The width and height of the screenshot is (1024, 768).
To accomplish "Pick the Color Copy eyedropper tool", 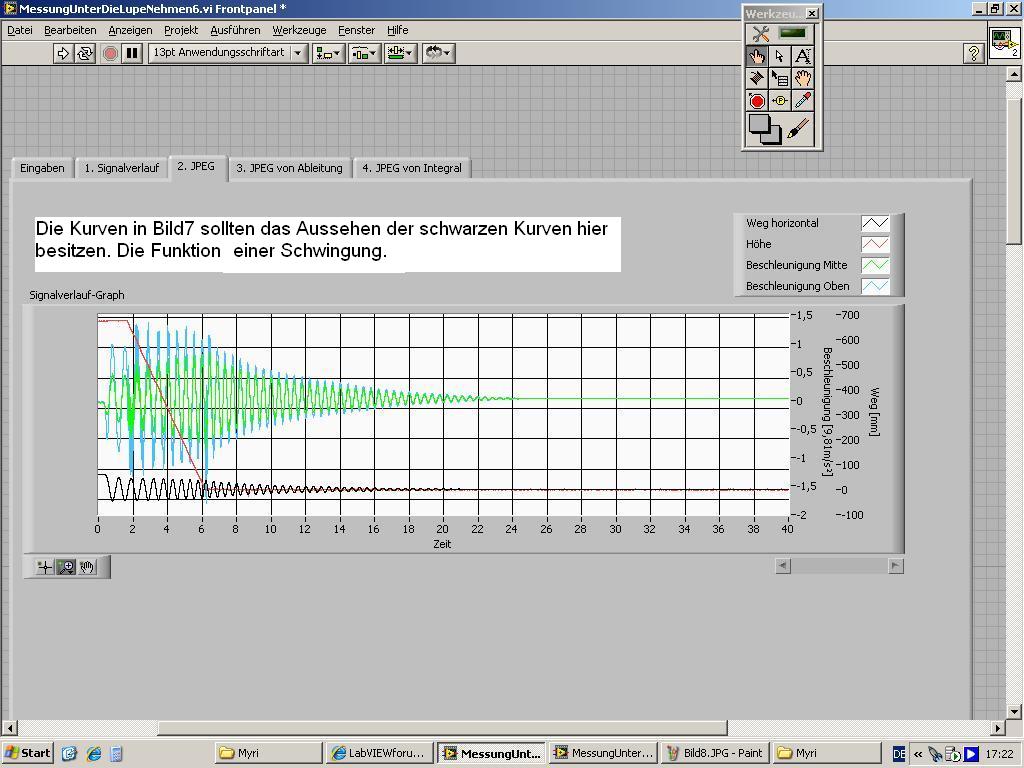I will (802, 101).
